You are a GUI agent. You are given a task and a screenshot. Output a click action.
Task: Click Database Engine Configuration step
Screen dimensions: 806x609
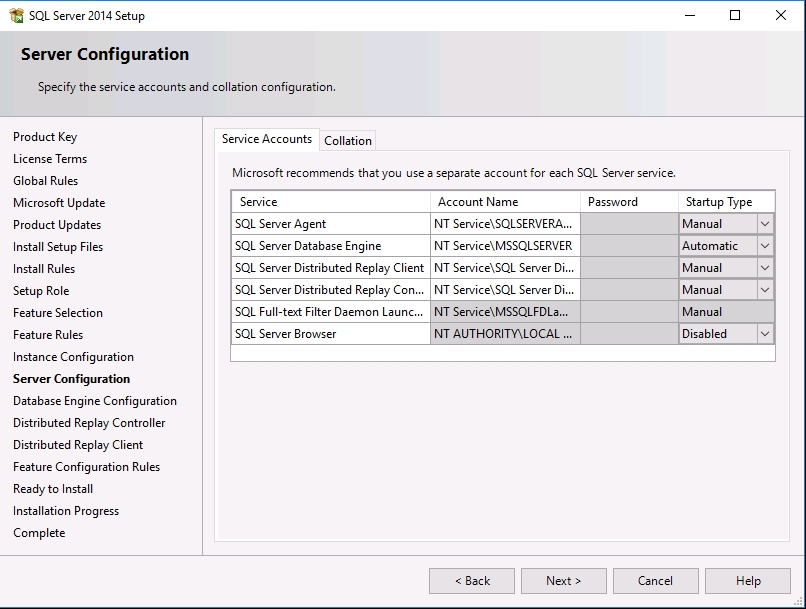click(95, 401)
